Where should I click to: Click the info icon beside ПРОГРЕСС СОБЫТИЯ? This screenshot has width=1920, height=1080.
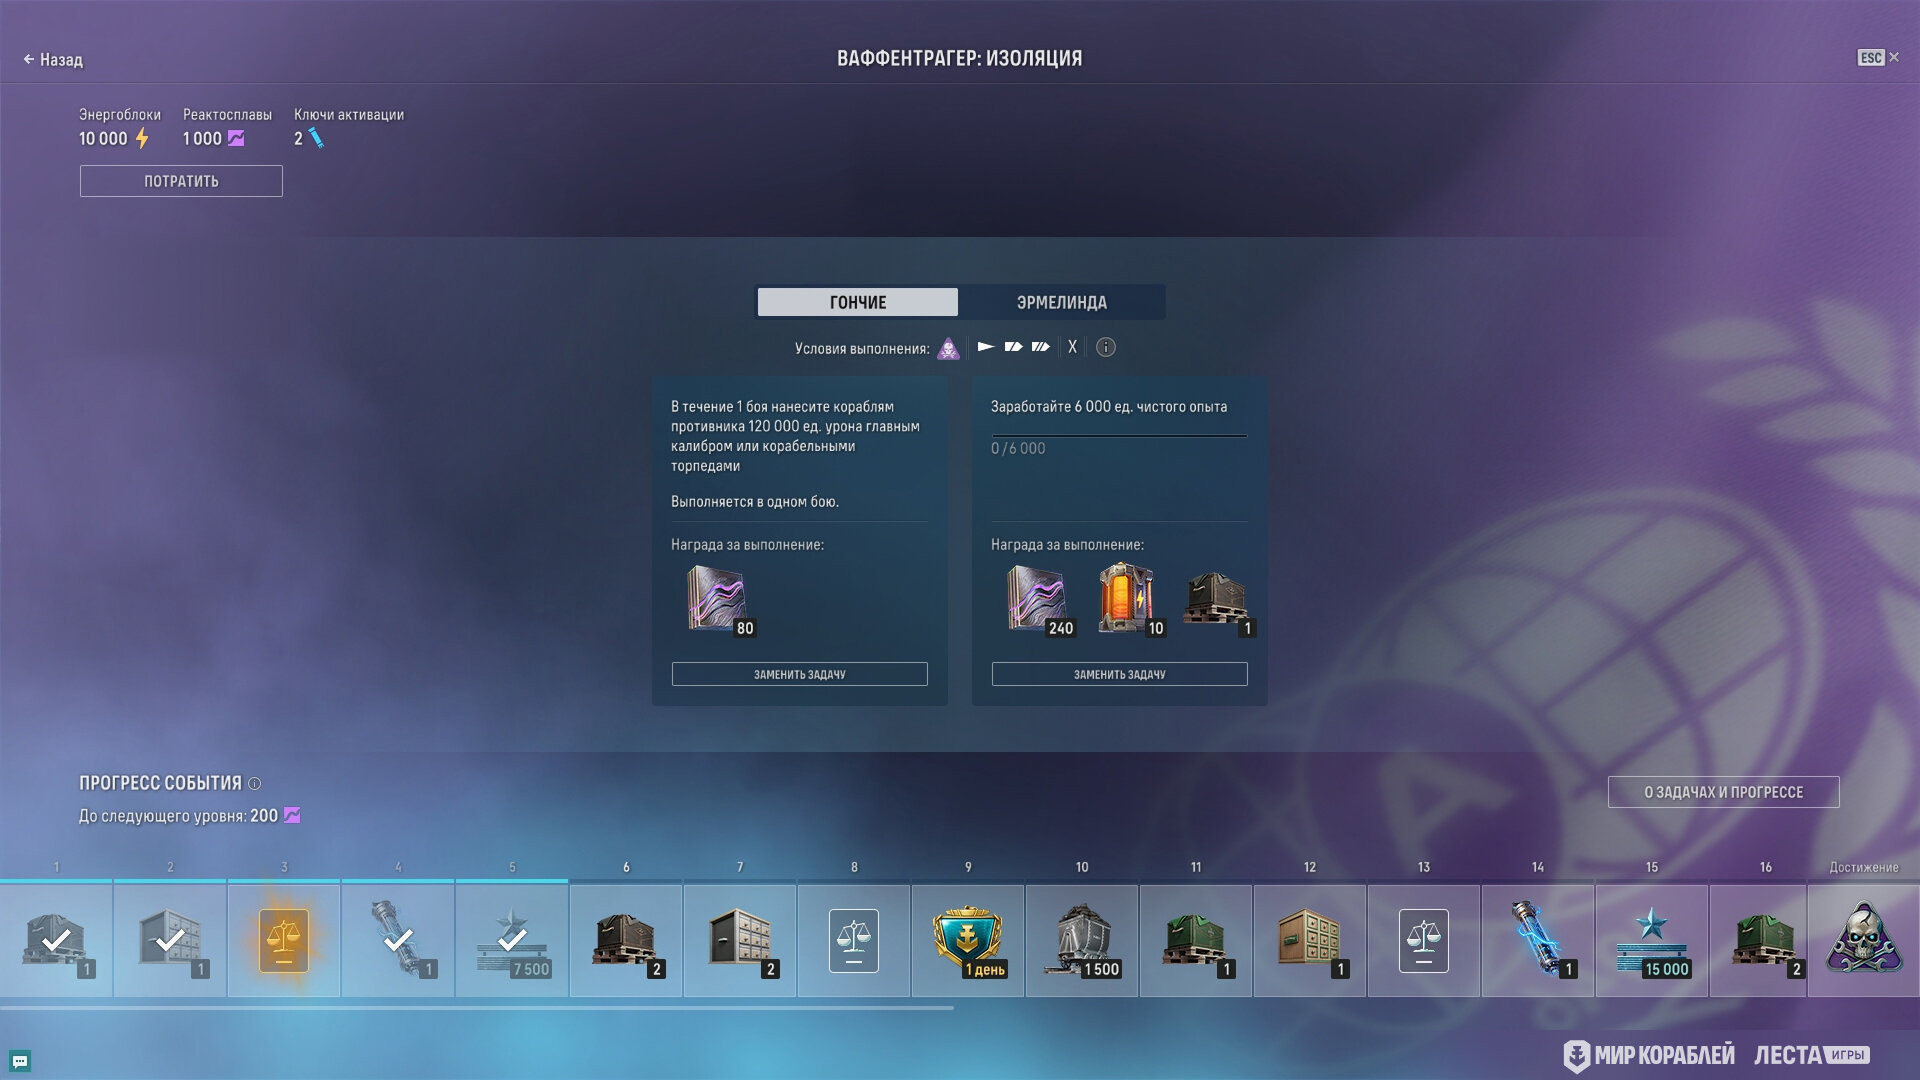[254, 784]
